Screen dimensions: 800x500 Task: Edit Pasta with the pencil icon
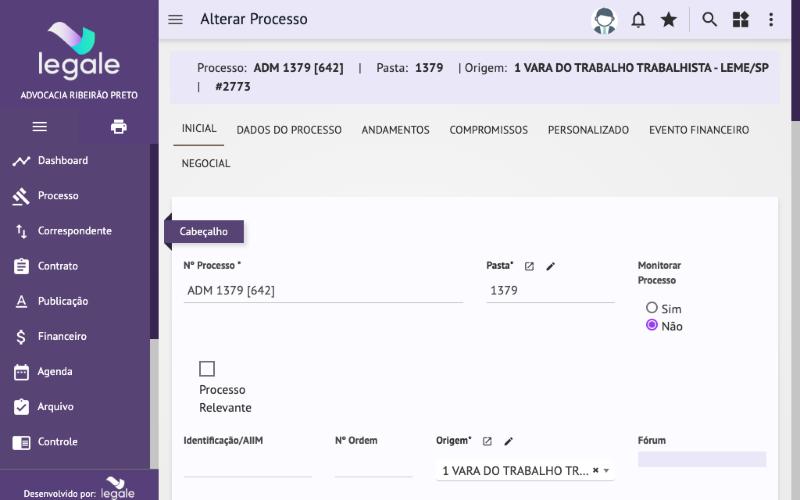pyautogui.click(x=550, y=266)
